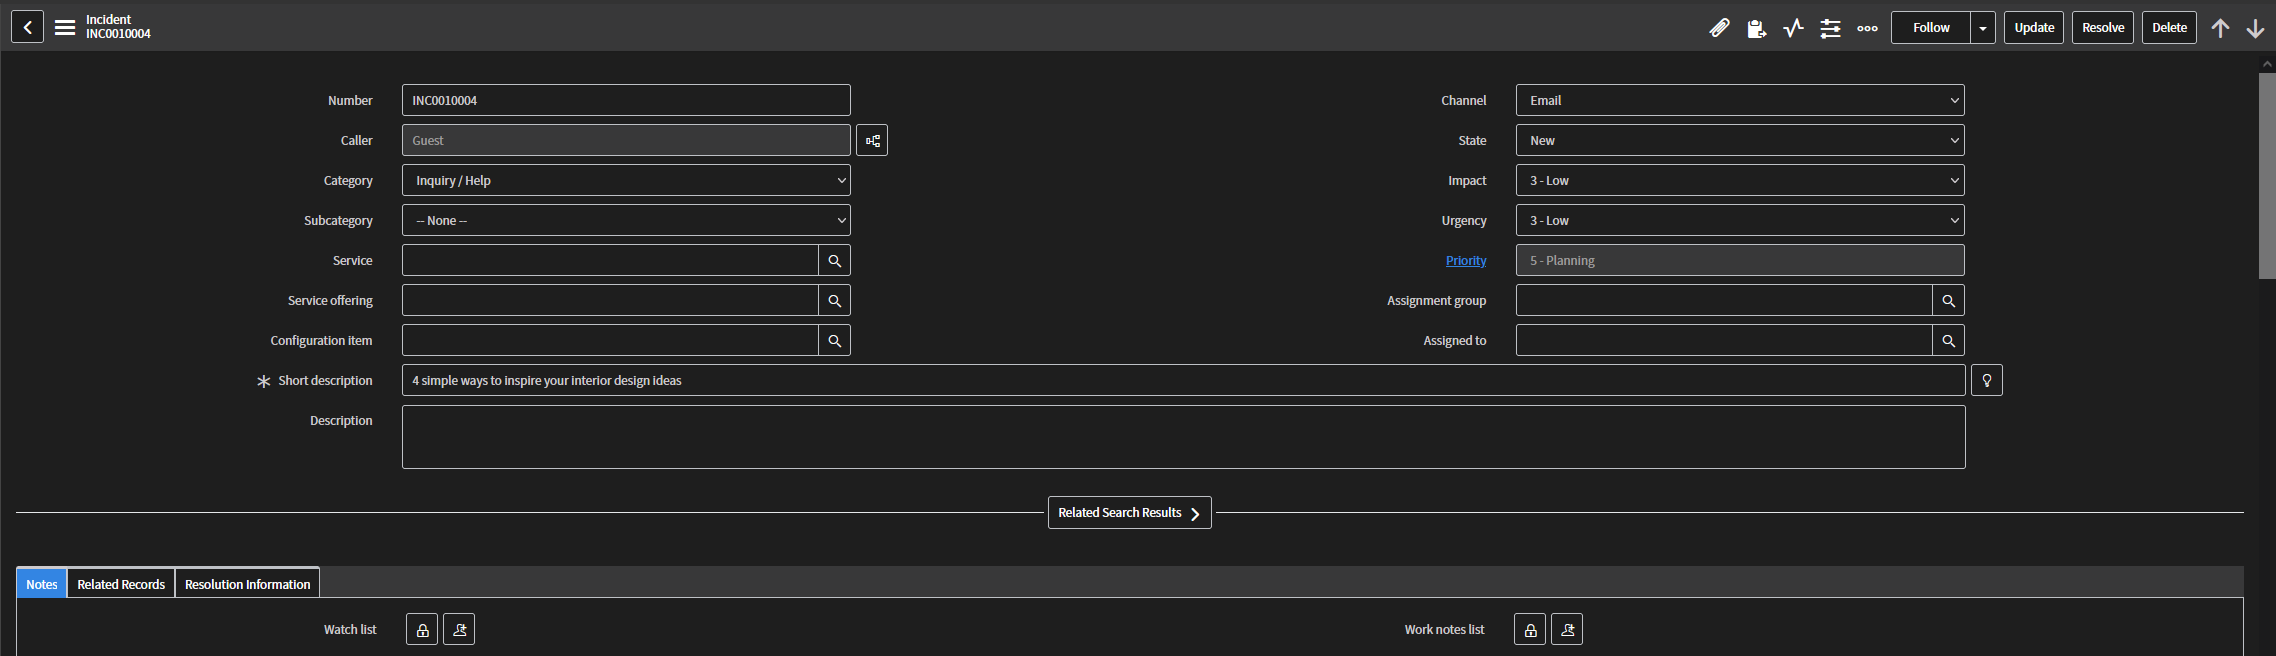Viewport: 2276px width, 656px height.
Task: Add me to Watch list icon
Action: (x=459, y=629)
